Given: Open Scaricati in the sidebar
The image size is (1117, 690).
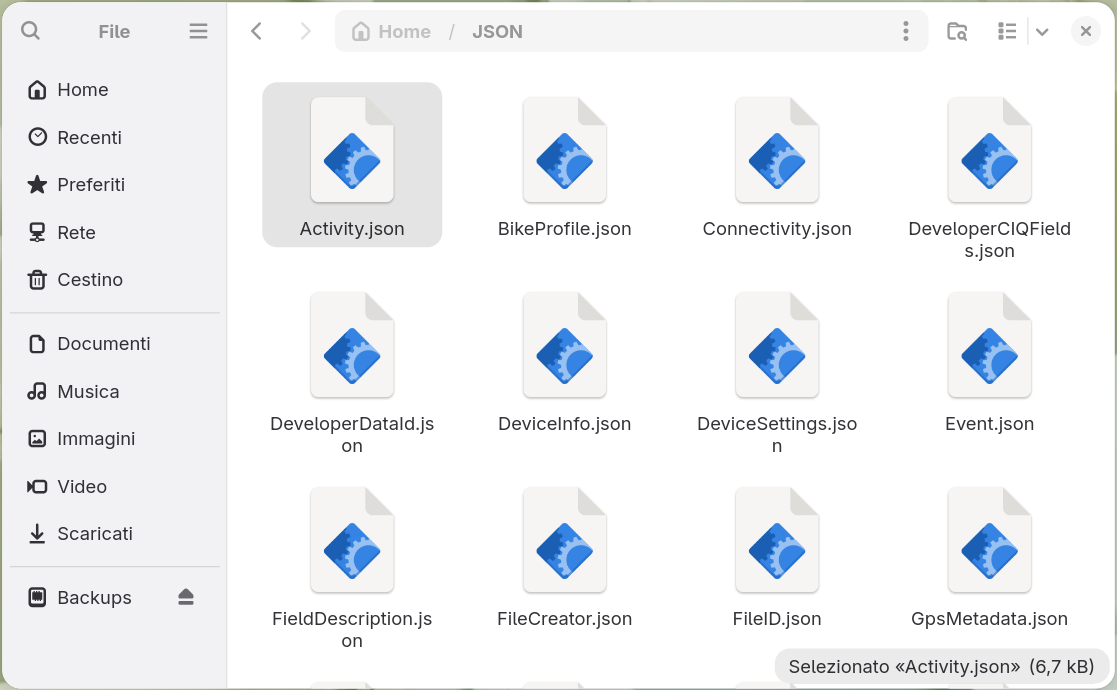Looking at the screenshot, I should coord(115,533).
